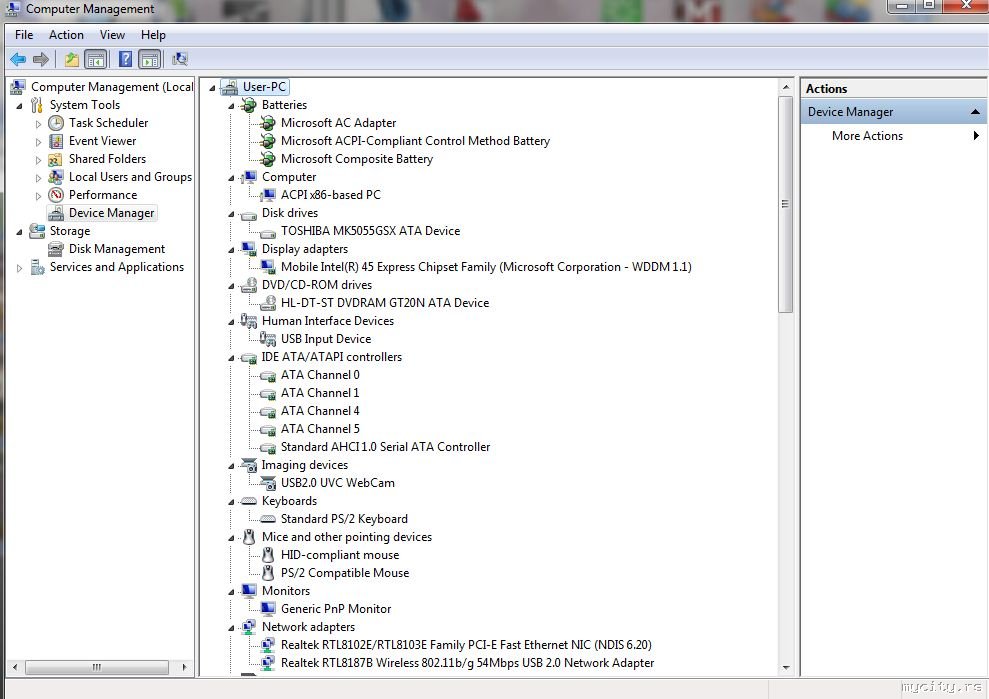Expand the Task Scheduler node
Viewport: 989px width, 699px height.
click(x=38, y=124)
